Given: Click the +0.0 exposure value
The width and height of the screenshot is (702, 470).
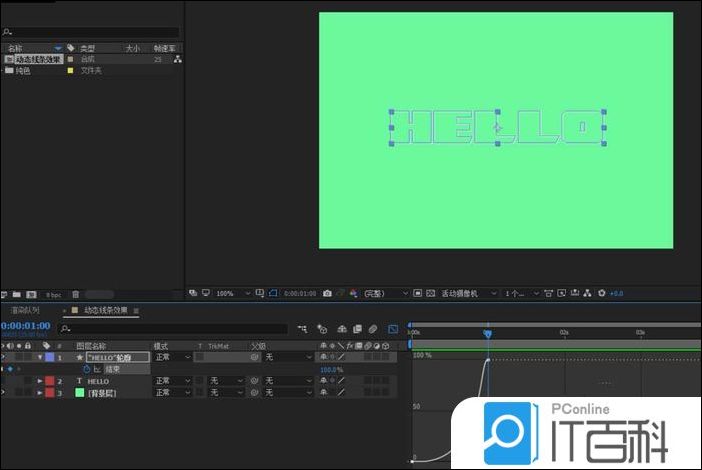Looking at the screenshot, I should 616,294.
